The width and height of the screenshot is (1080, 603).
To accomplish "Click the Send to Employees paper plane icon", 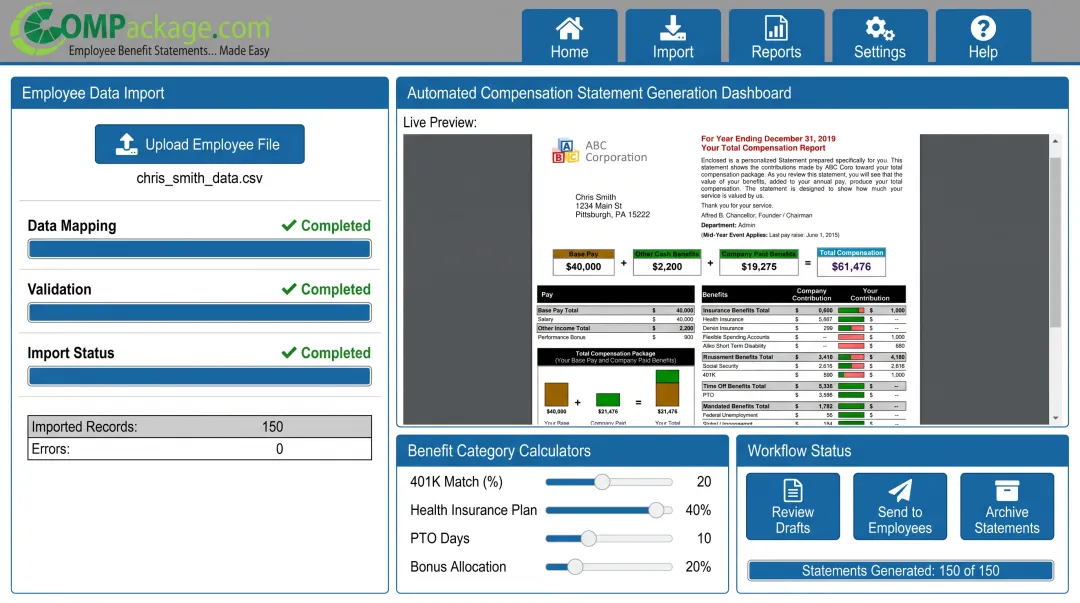I will [x=900, y=490].
